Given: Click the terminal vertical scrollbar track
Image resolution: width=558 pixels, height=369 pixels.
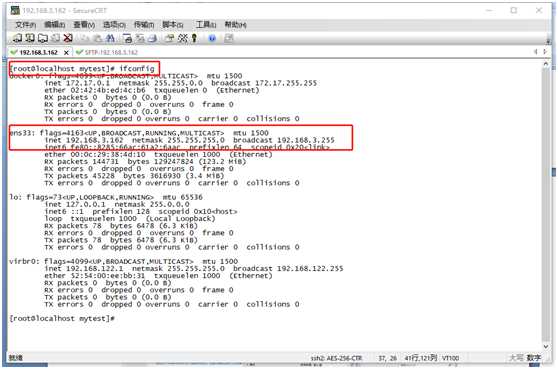Looking at the screenshot, I should (x=546, y=205).
